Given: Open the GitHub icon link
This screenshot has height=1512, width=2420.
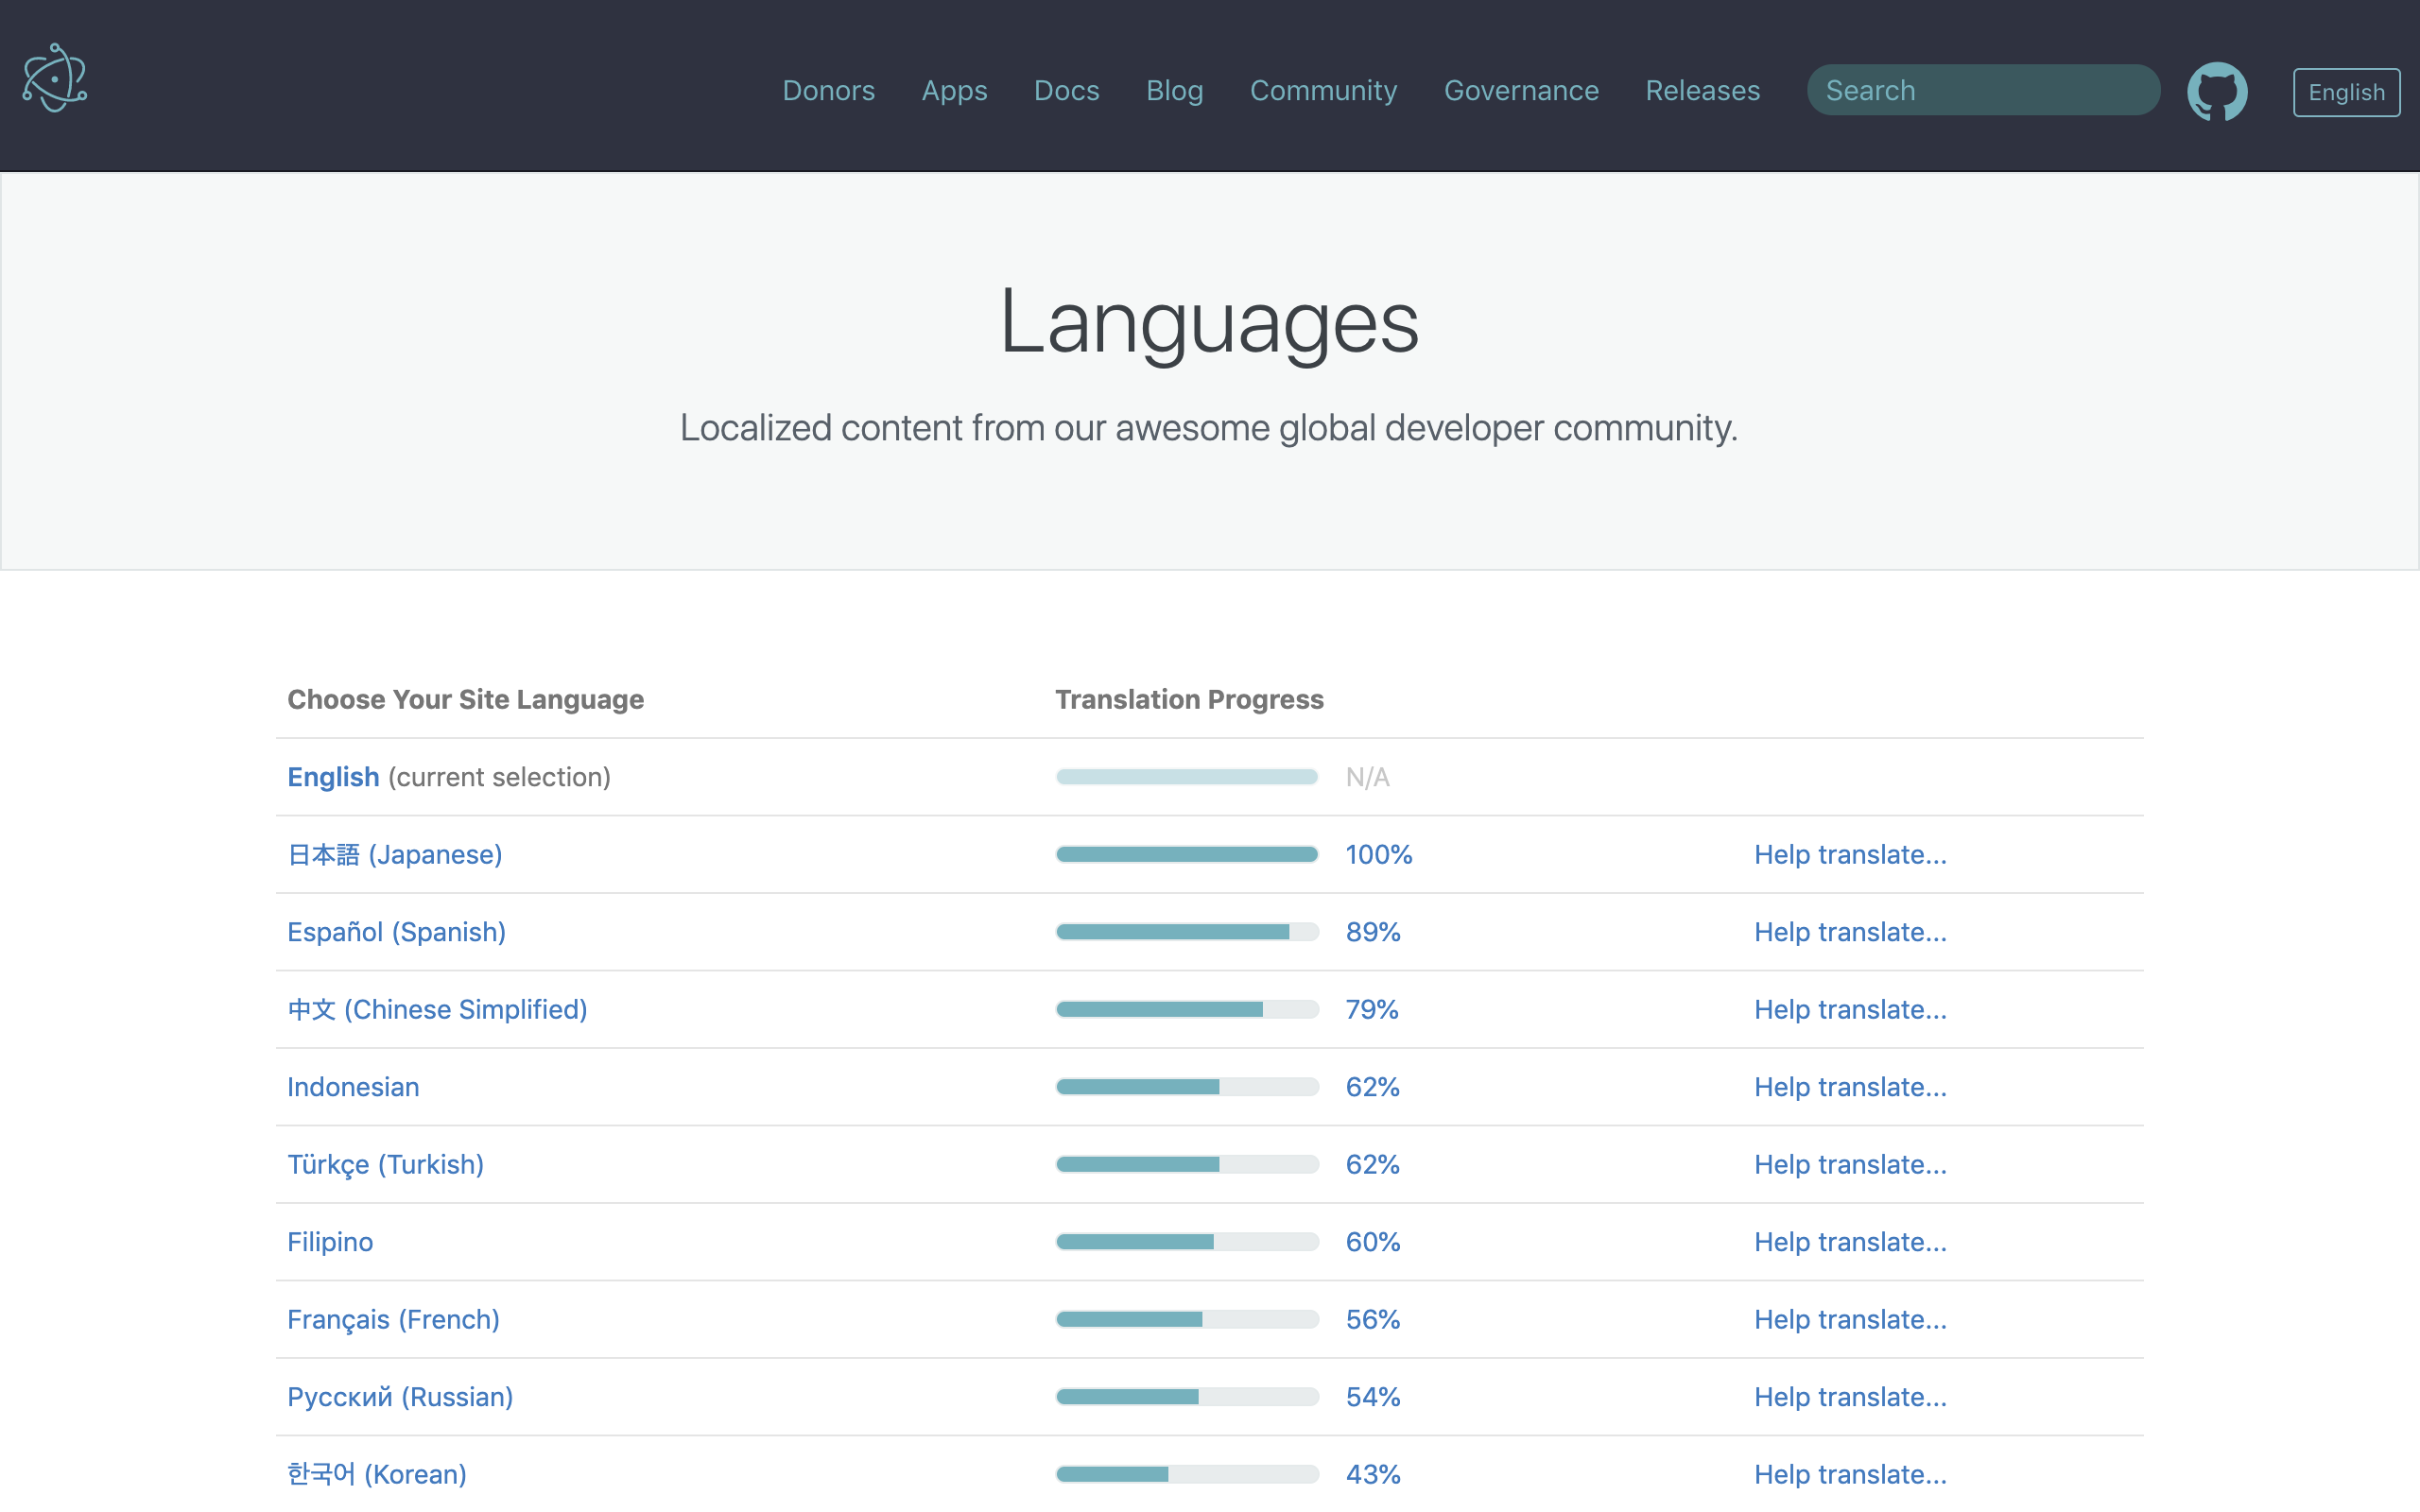Looking at the screenshot, I should (x=2218, y=90).
